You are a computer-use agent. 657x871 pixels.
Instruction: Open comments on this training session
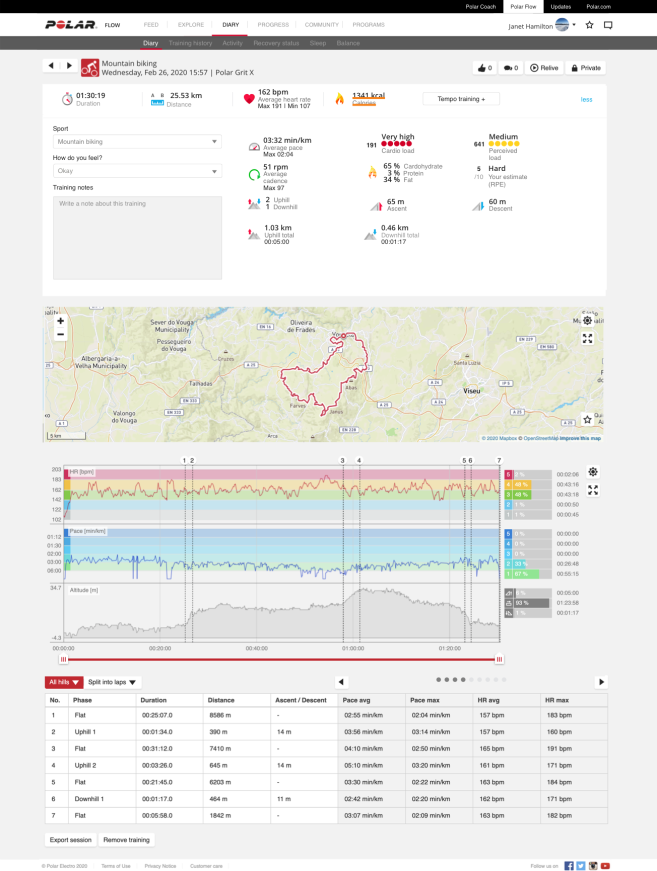(x=511, y=68)
